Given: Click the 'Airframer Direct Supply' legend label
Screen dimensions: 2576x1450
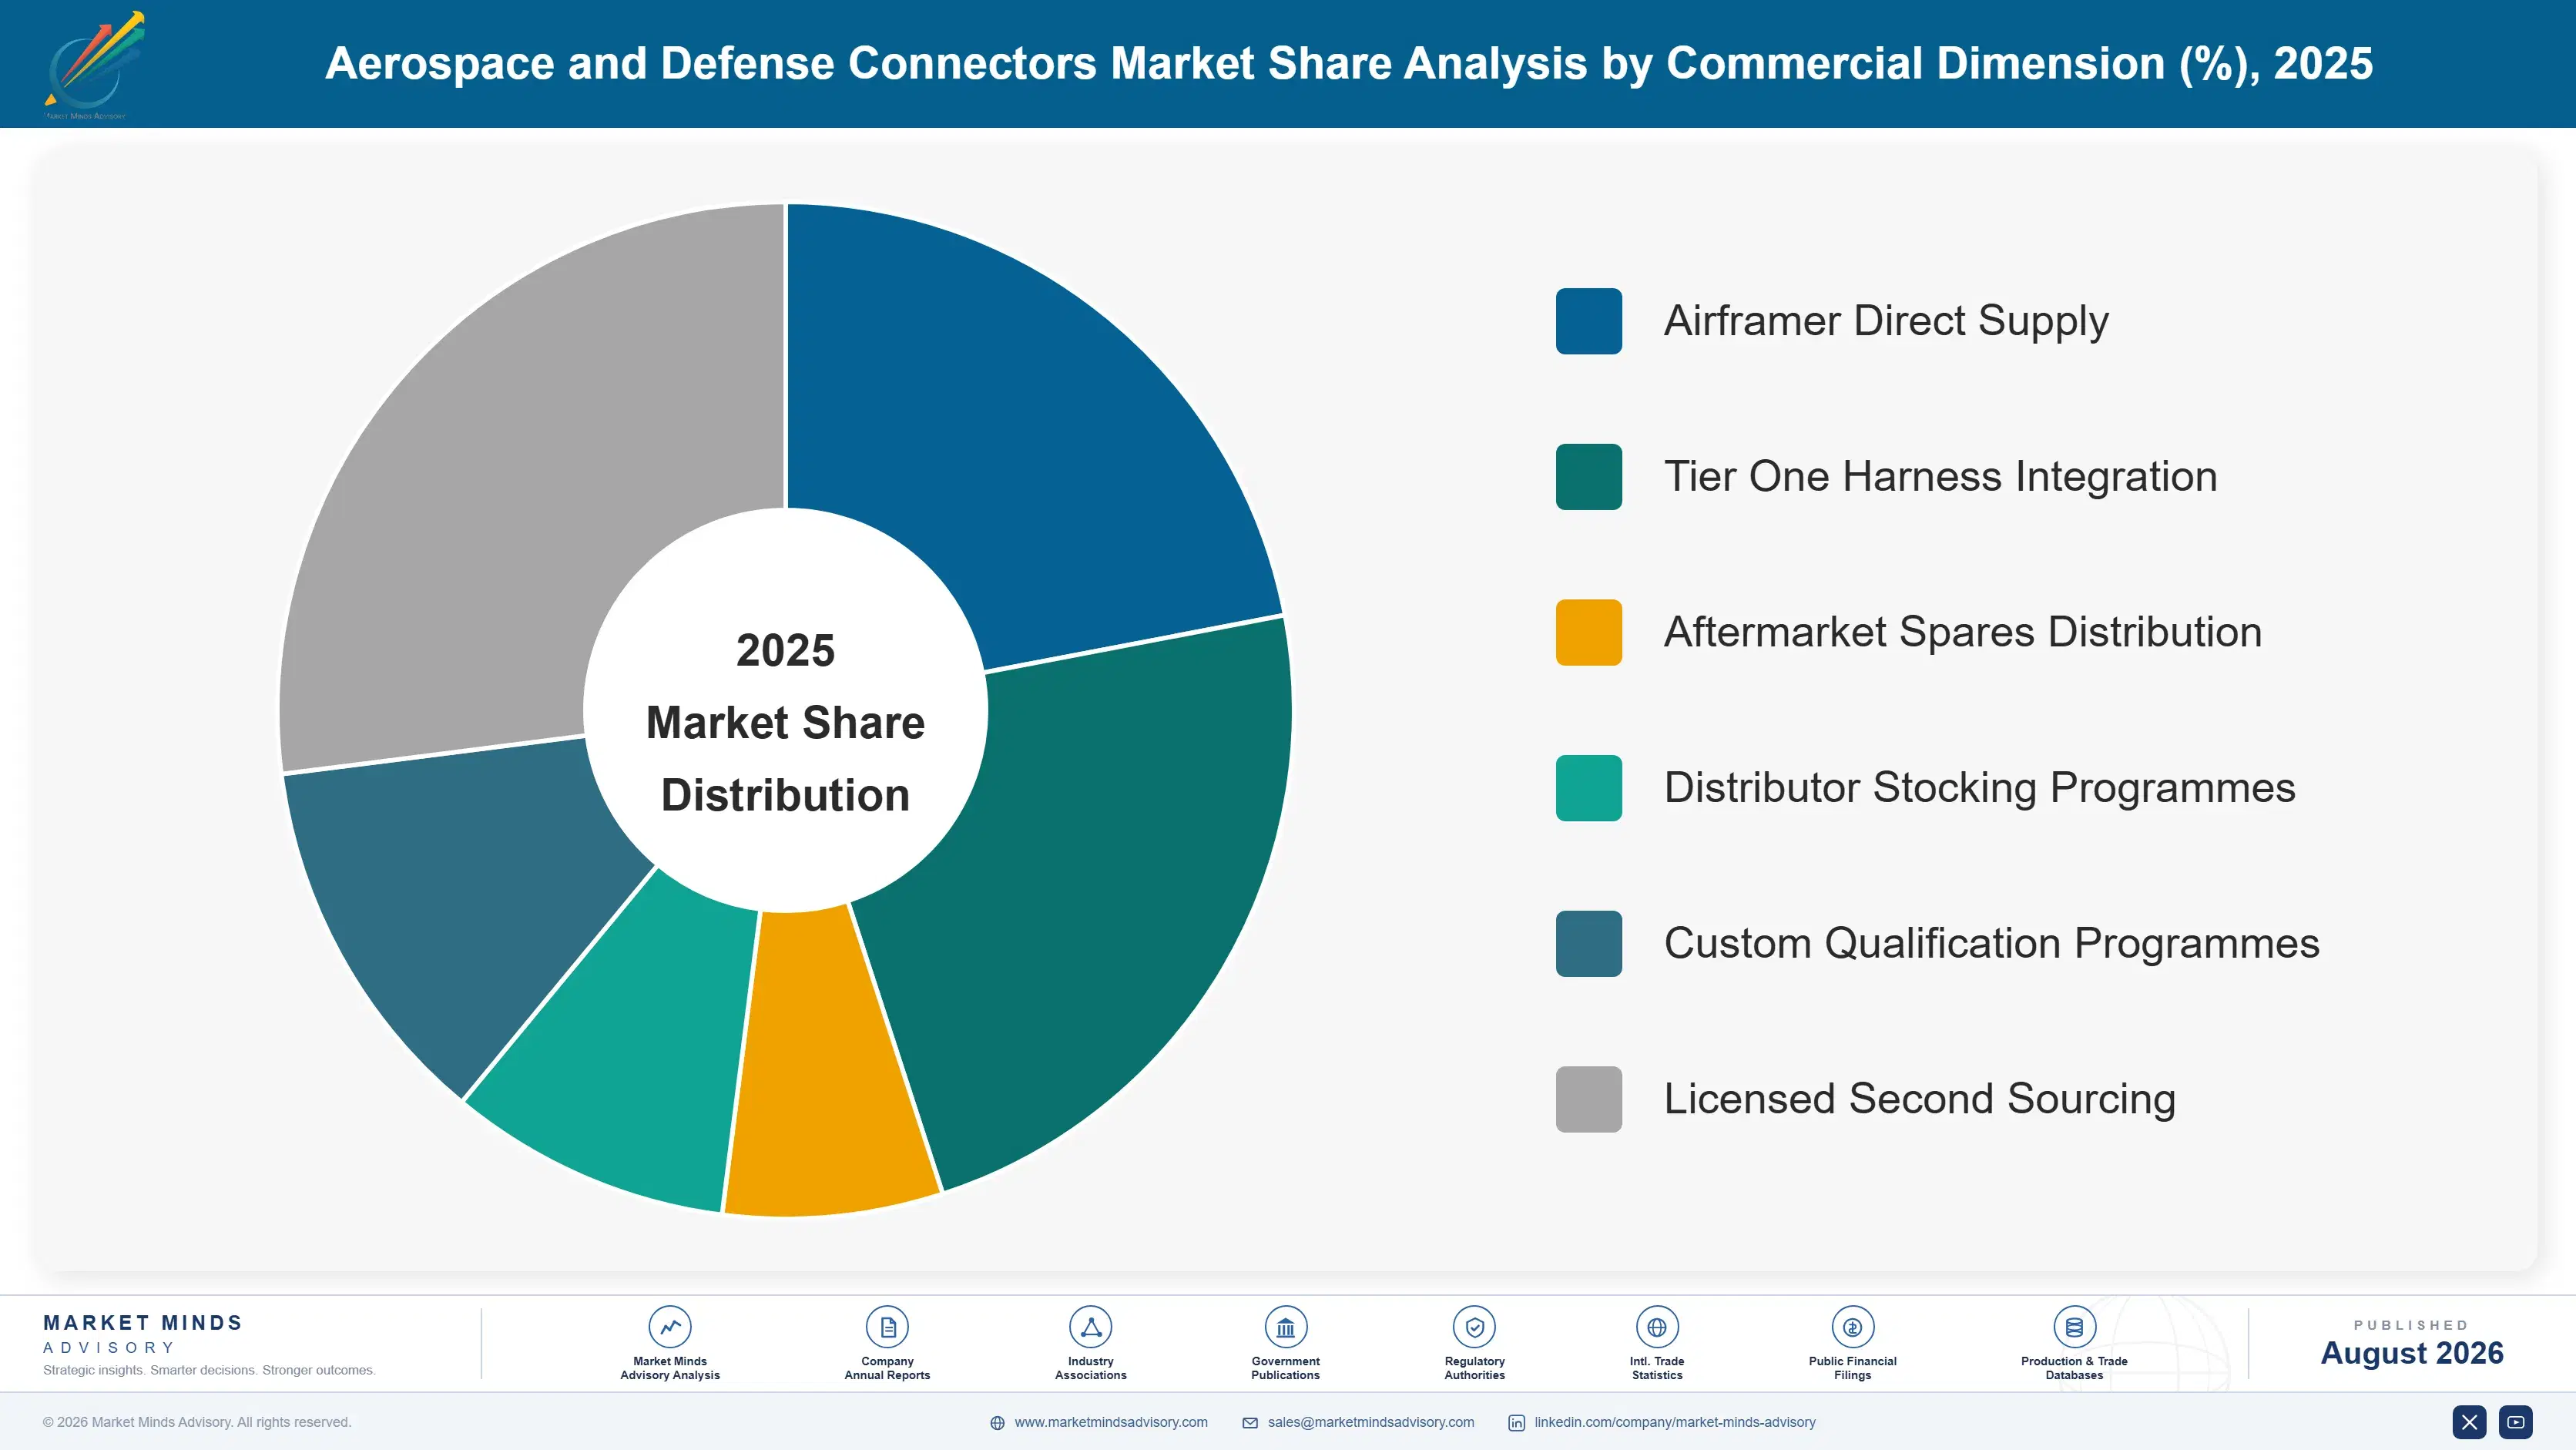Looking at the screenshot, I should tap(1886, 321).
